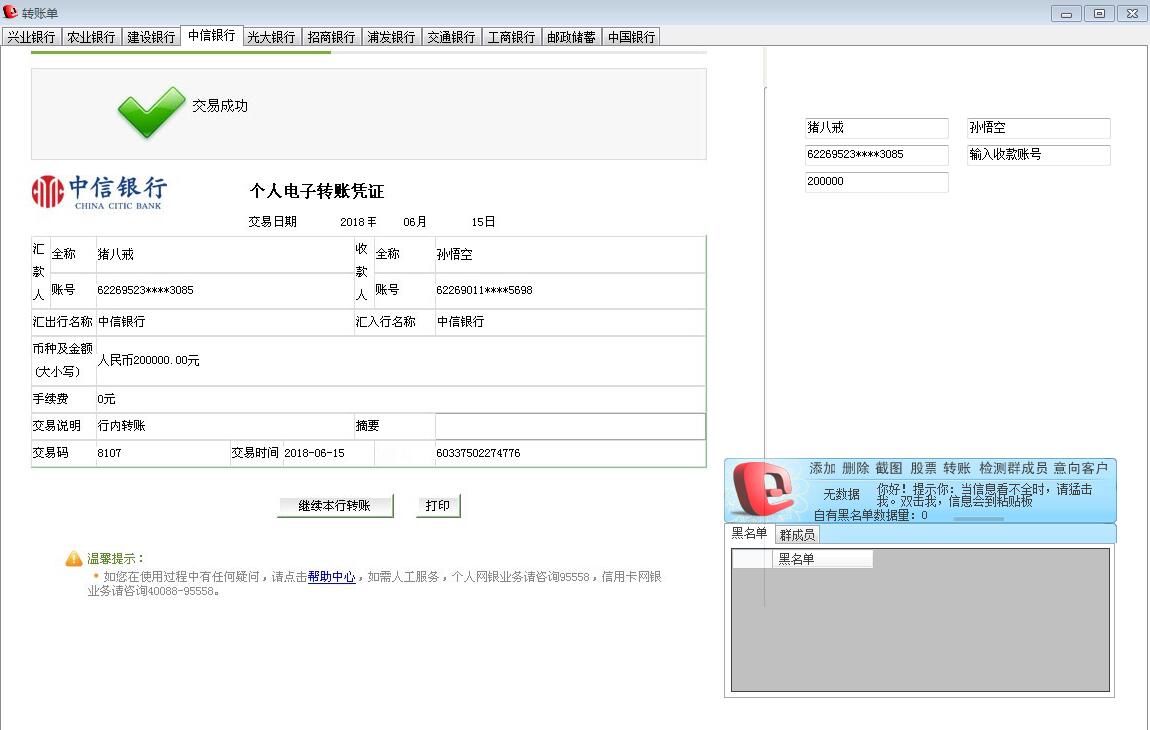Click the 行内转账 text

[x=122, y=426]
